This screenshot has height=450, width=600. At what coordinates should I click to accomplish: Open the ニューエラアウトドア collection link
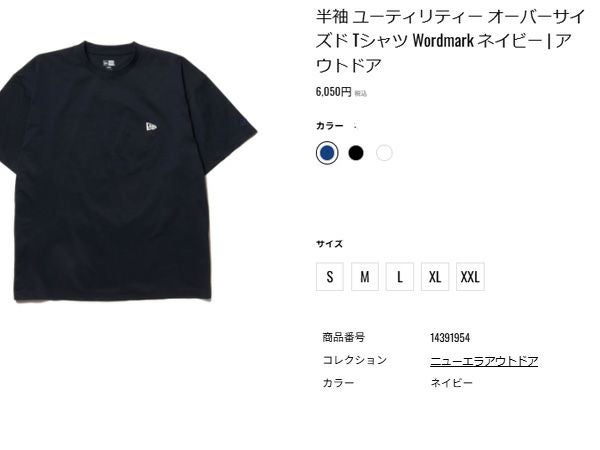484,361
